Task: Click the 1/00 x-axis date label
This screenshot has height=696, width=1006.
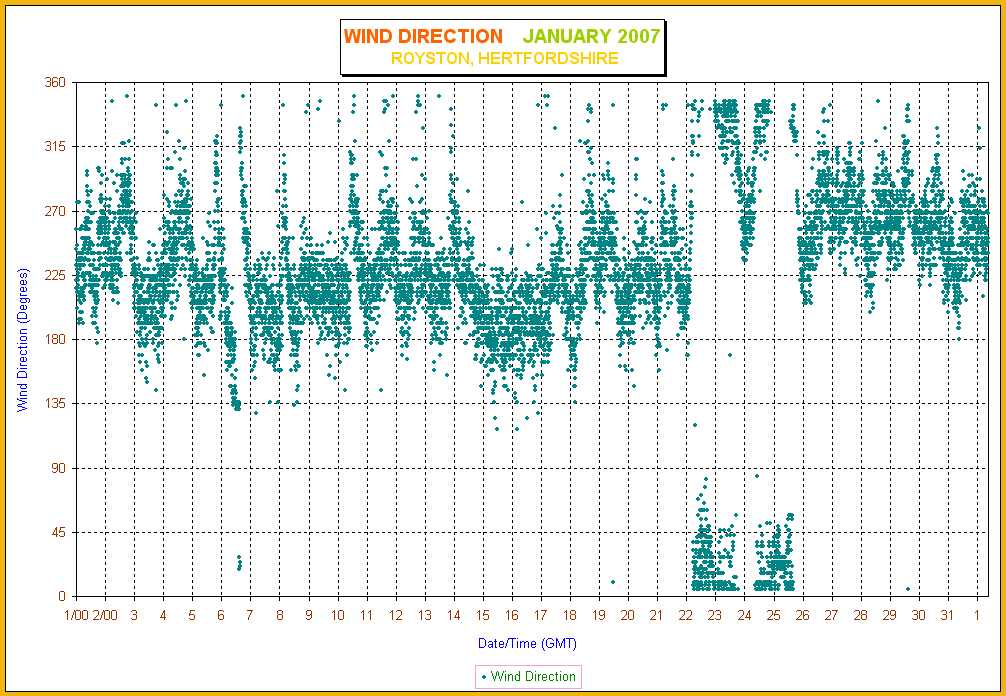Action: (x=76, y=615)
